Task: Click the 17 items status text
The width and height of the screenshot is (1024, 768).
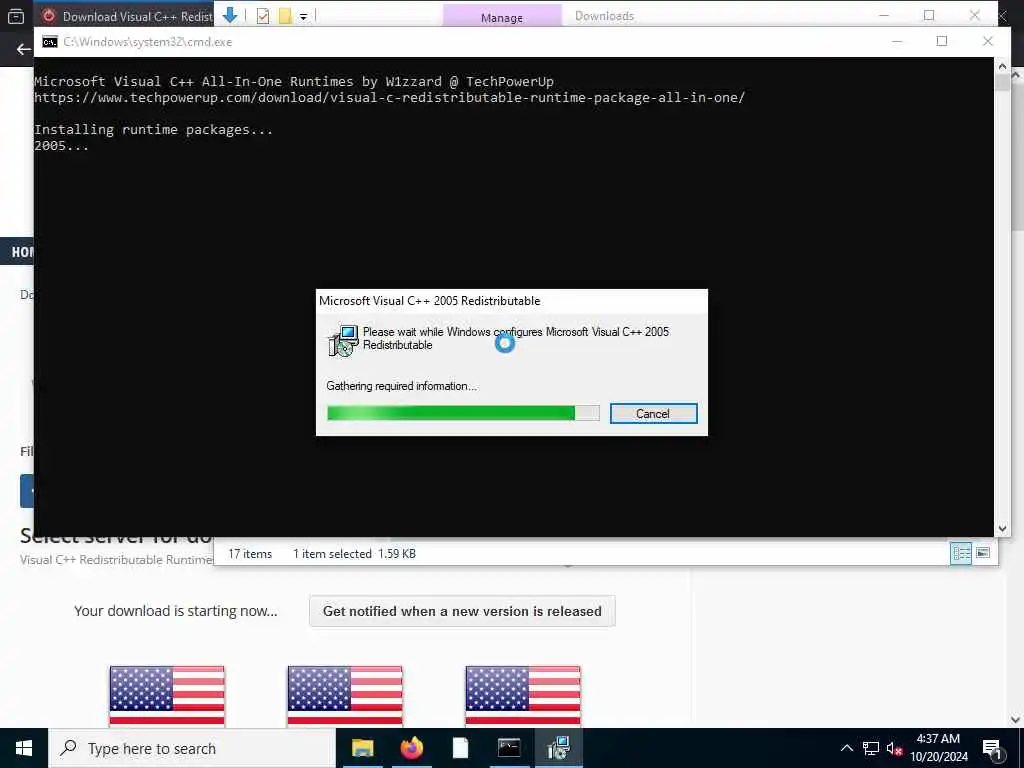Action: click(x=250, y=554)
